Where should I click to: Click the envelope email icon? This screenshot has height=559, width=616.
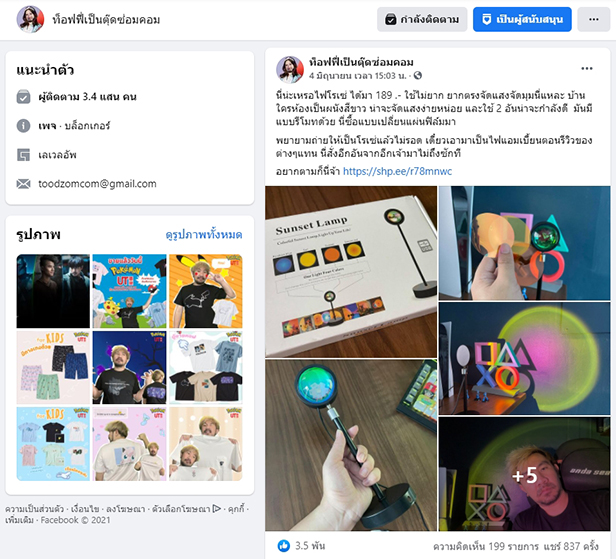24,183
